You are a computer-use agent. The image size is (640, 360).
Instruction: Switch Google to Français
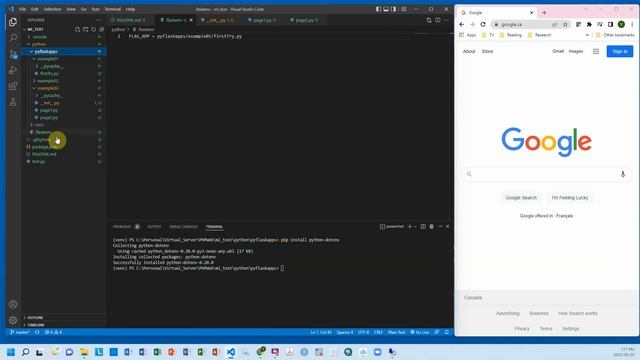(x=564, y=216)
